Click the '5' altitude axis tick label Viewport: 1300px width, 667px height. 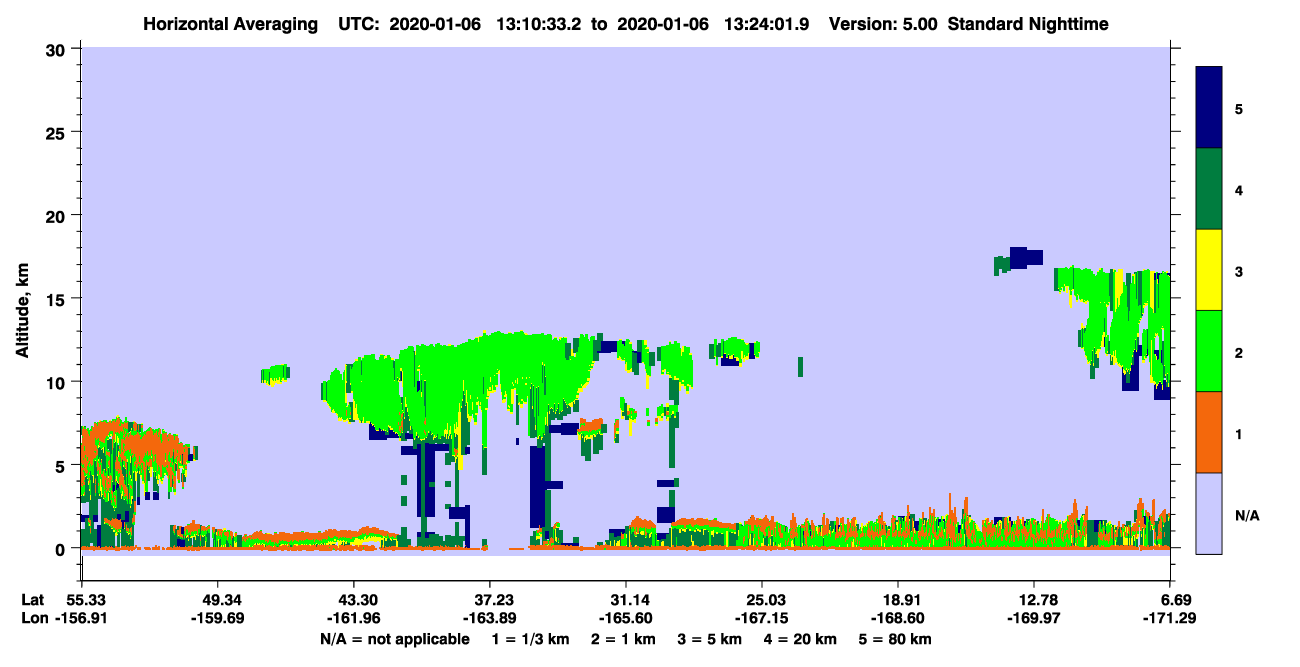pyautogui.click(x=62, y=465)
